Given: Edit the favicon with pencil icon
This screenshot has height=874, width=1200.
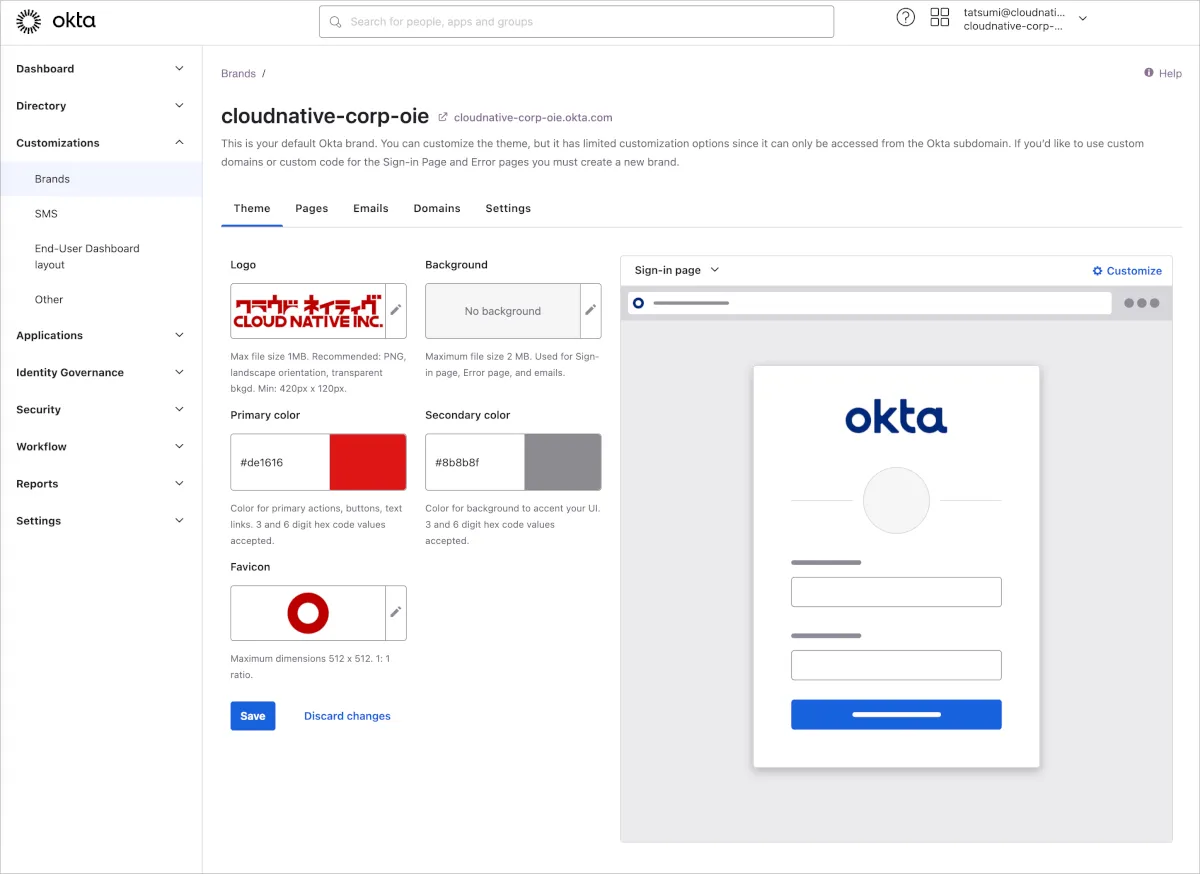Looking at the screenshot, I should [x=396, y=613].
